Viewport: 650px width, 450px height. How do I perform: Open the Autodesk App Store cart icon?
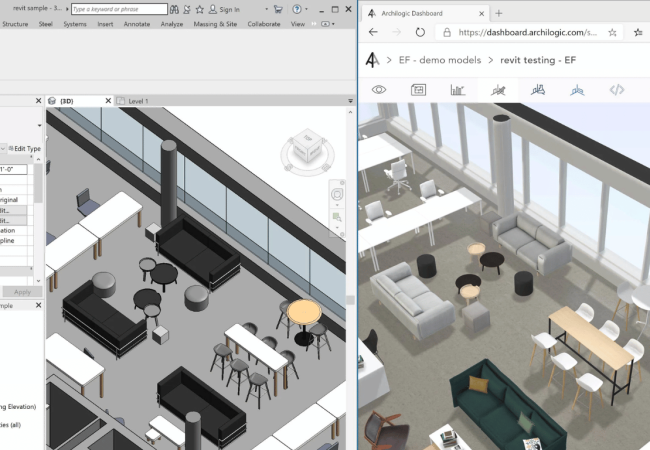coord(277,9)
